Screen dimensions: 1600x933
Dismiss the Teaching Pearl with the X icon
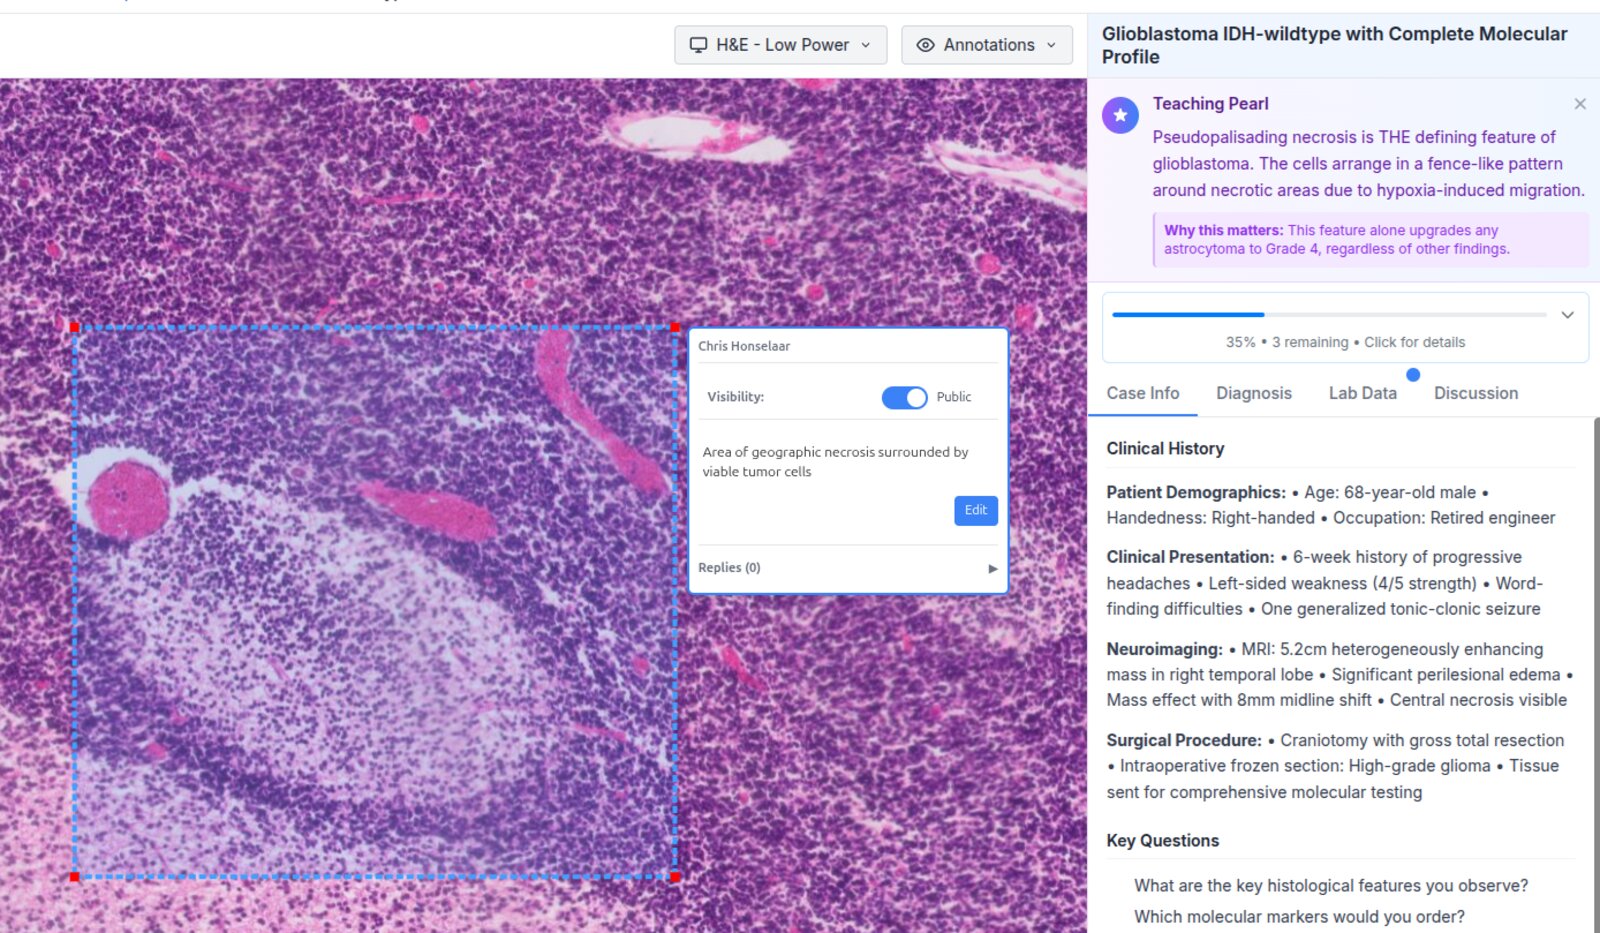click(x=1580, y=103)
